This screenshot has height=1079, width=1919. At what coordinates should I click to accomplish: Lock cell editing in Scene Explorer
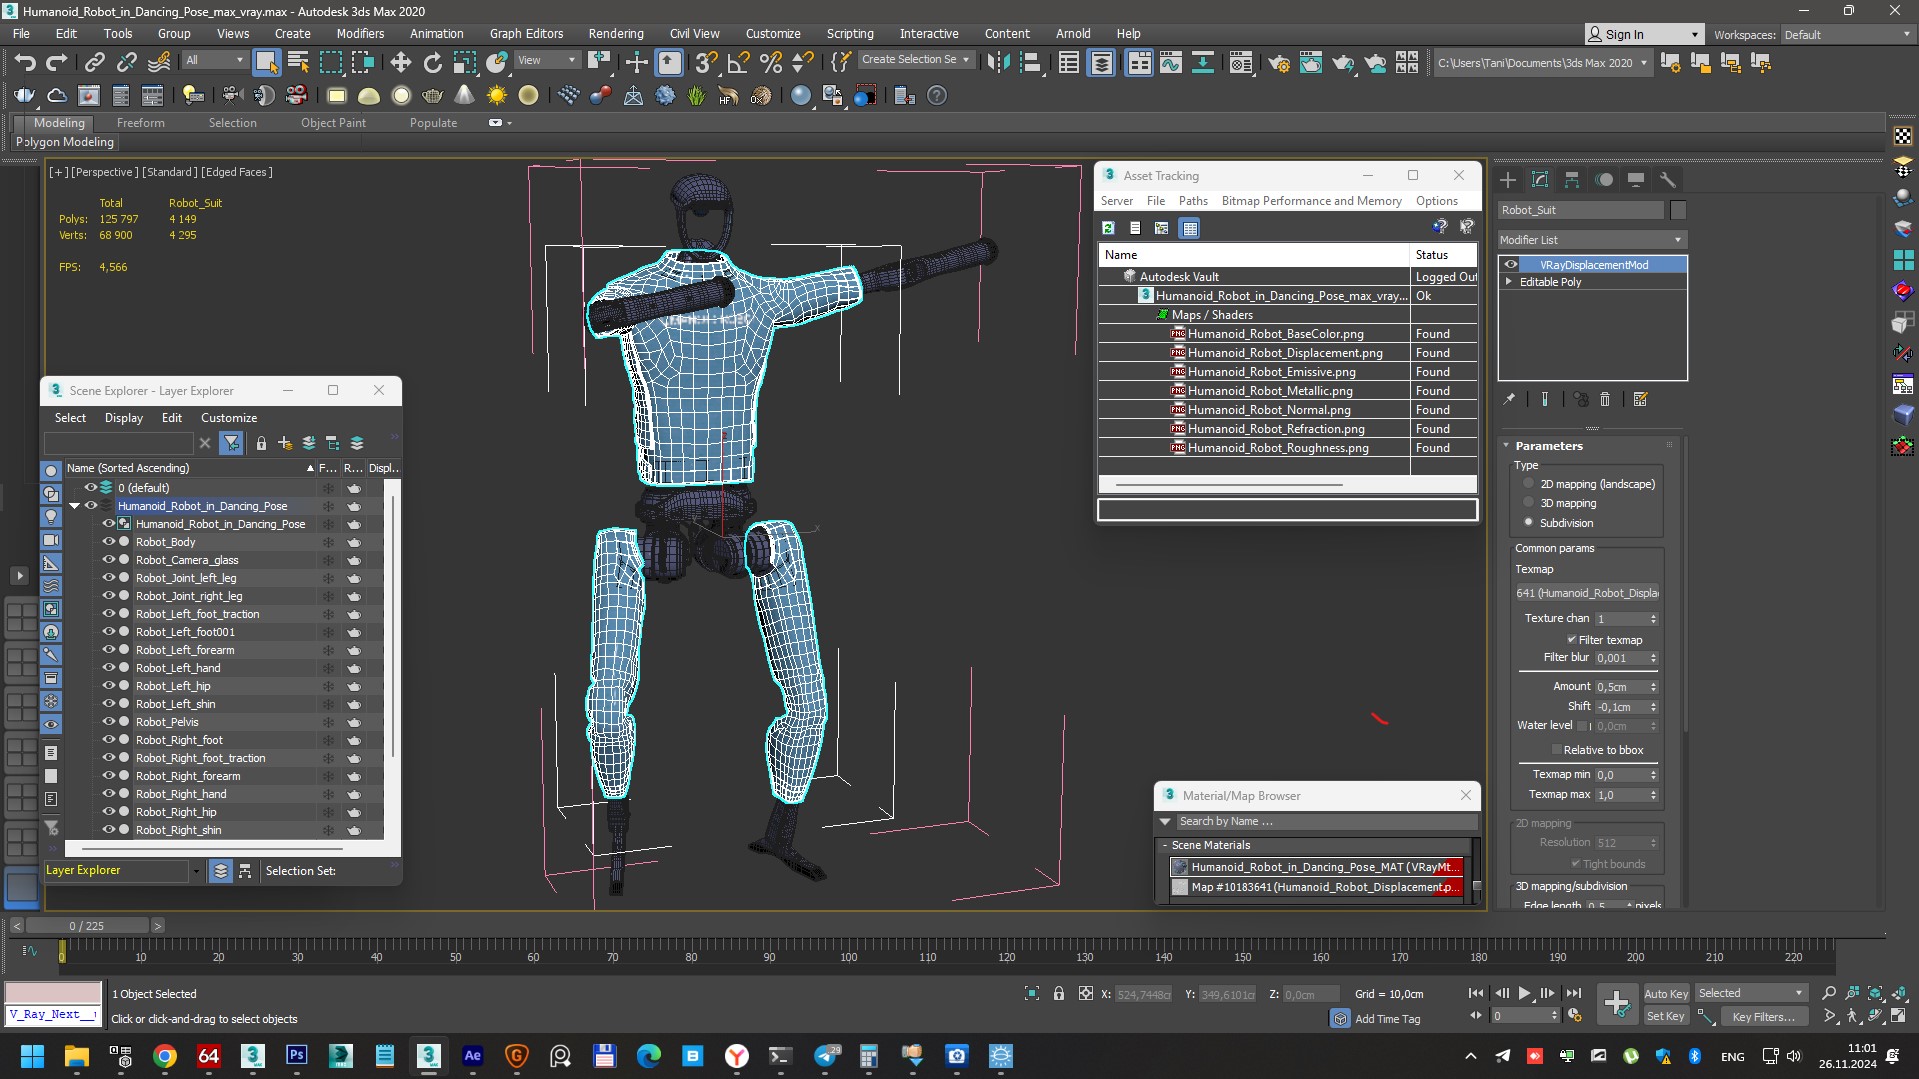pyautogui.click(x=261, y=443)
